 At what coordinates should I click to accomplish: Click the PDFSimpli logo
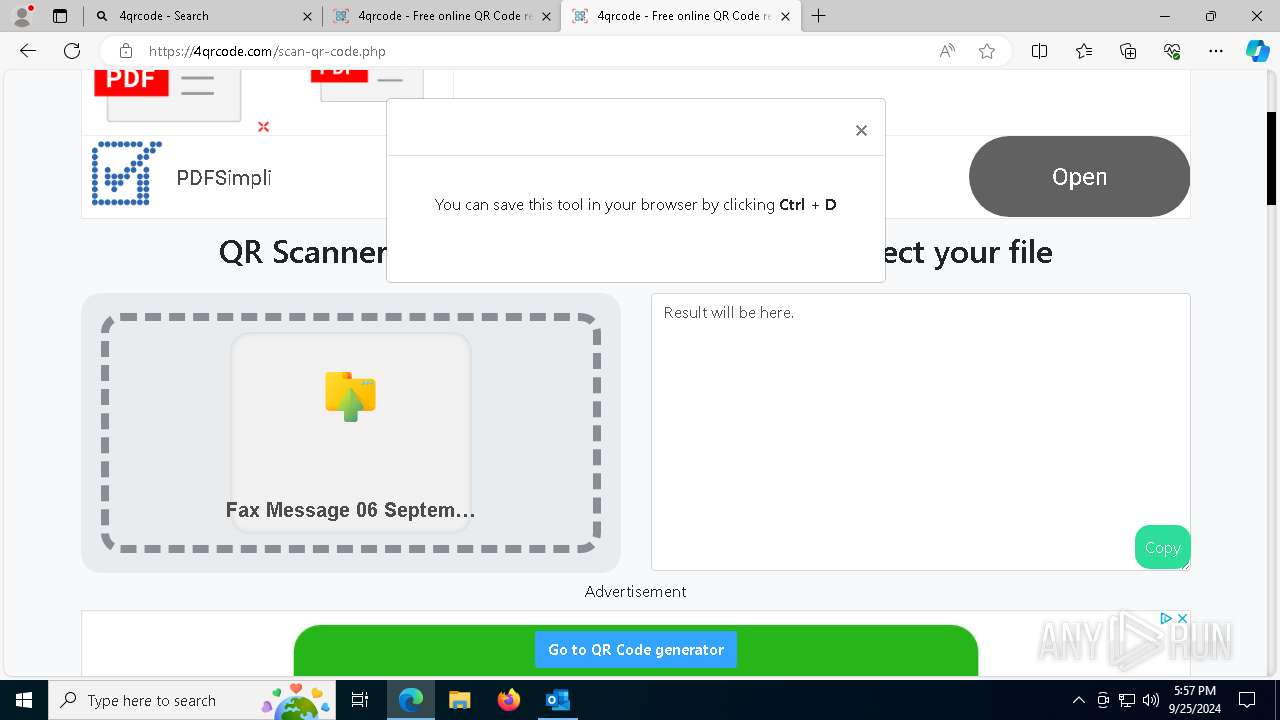click(x=127, y=173)
